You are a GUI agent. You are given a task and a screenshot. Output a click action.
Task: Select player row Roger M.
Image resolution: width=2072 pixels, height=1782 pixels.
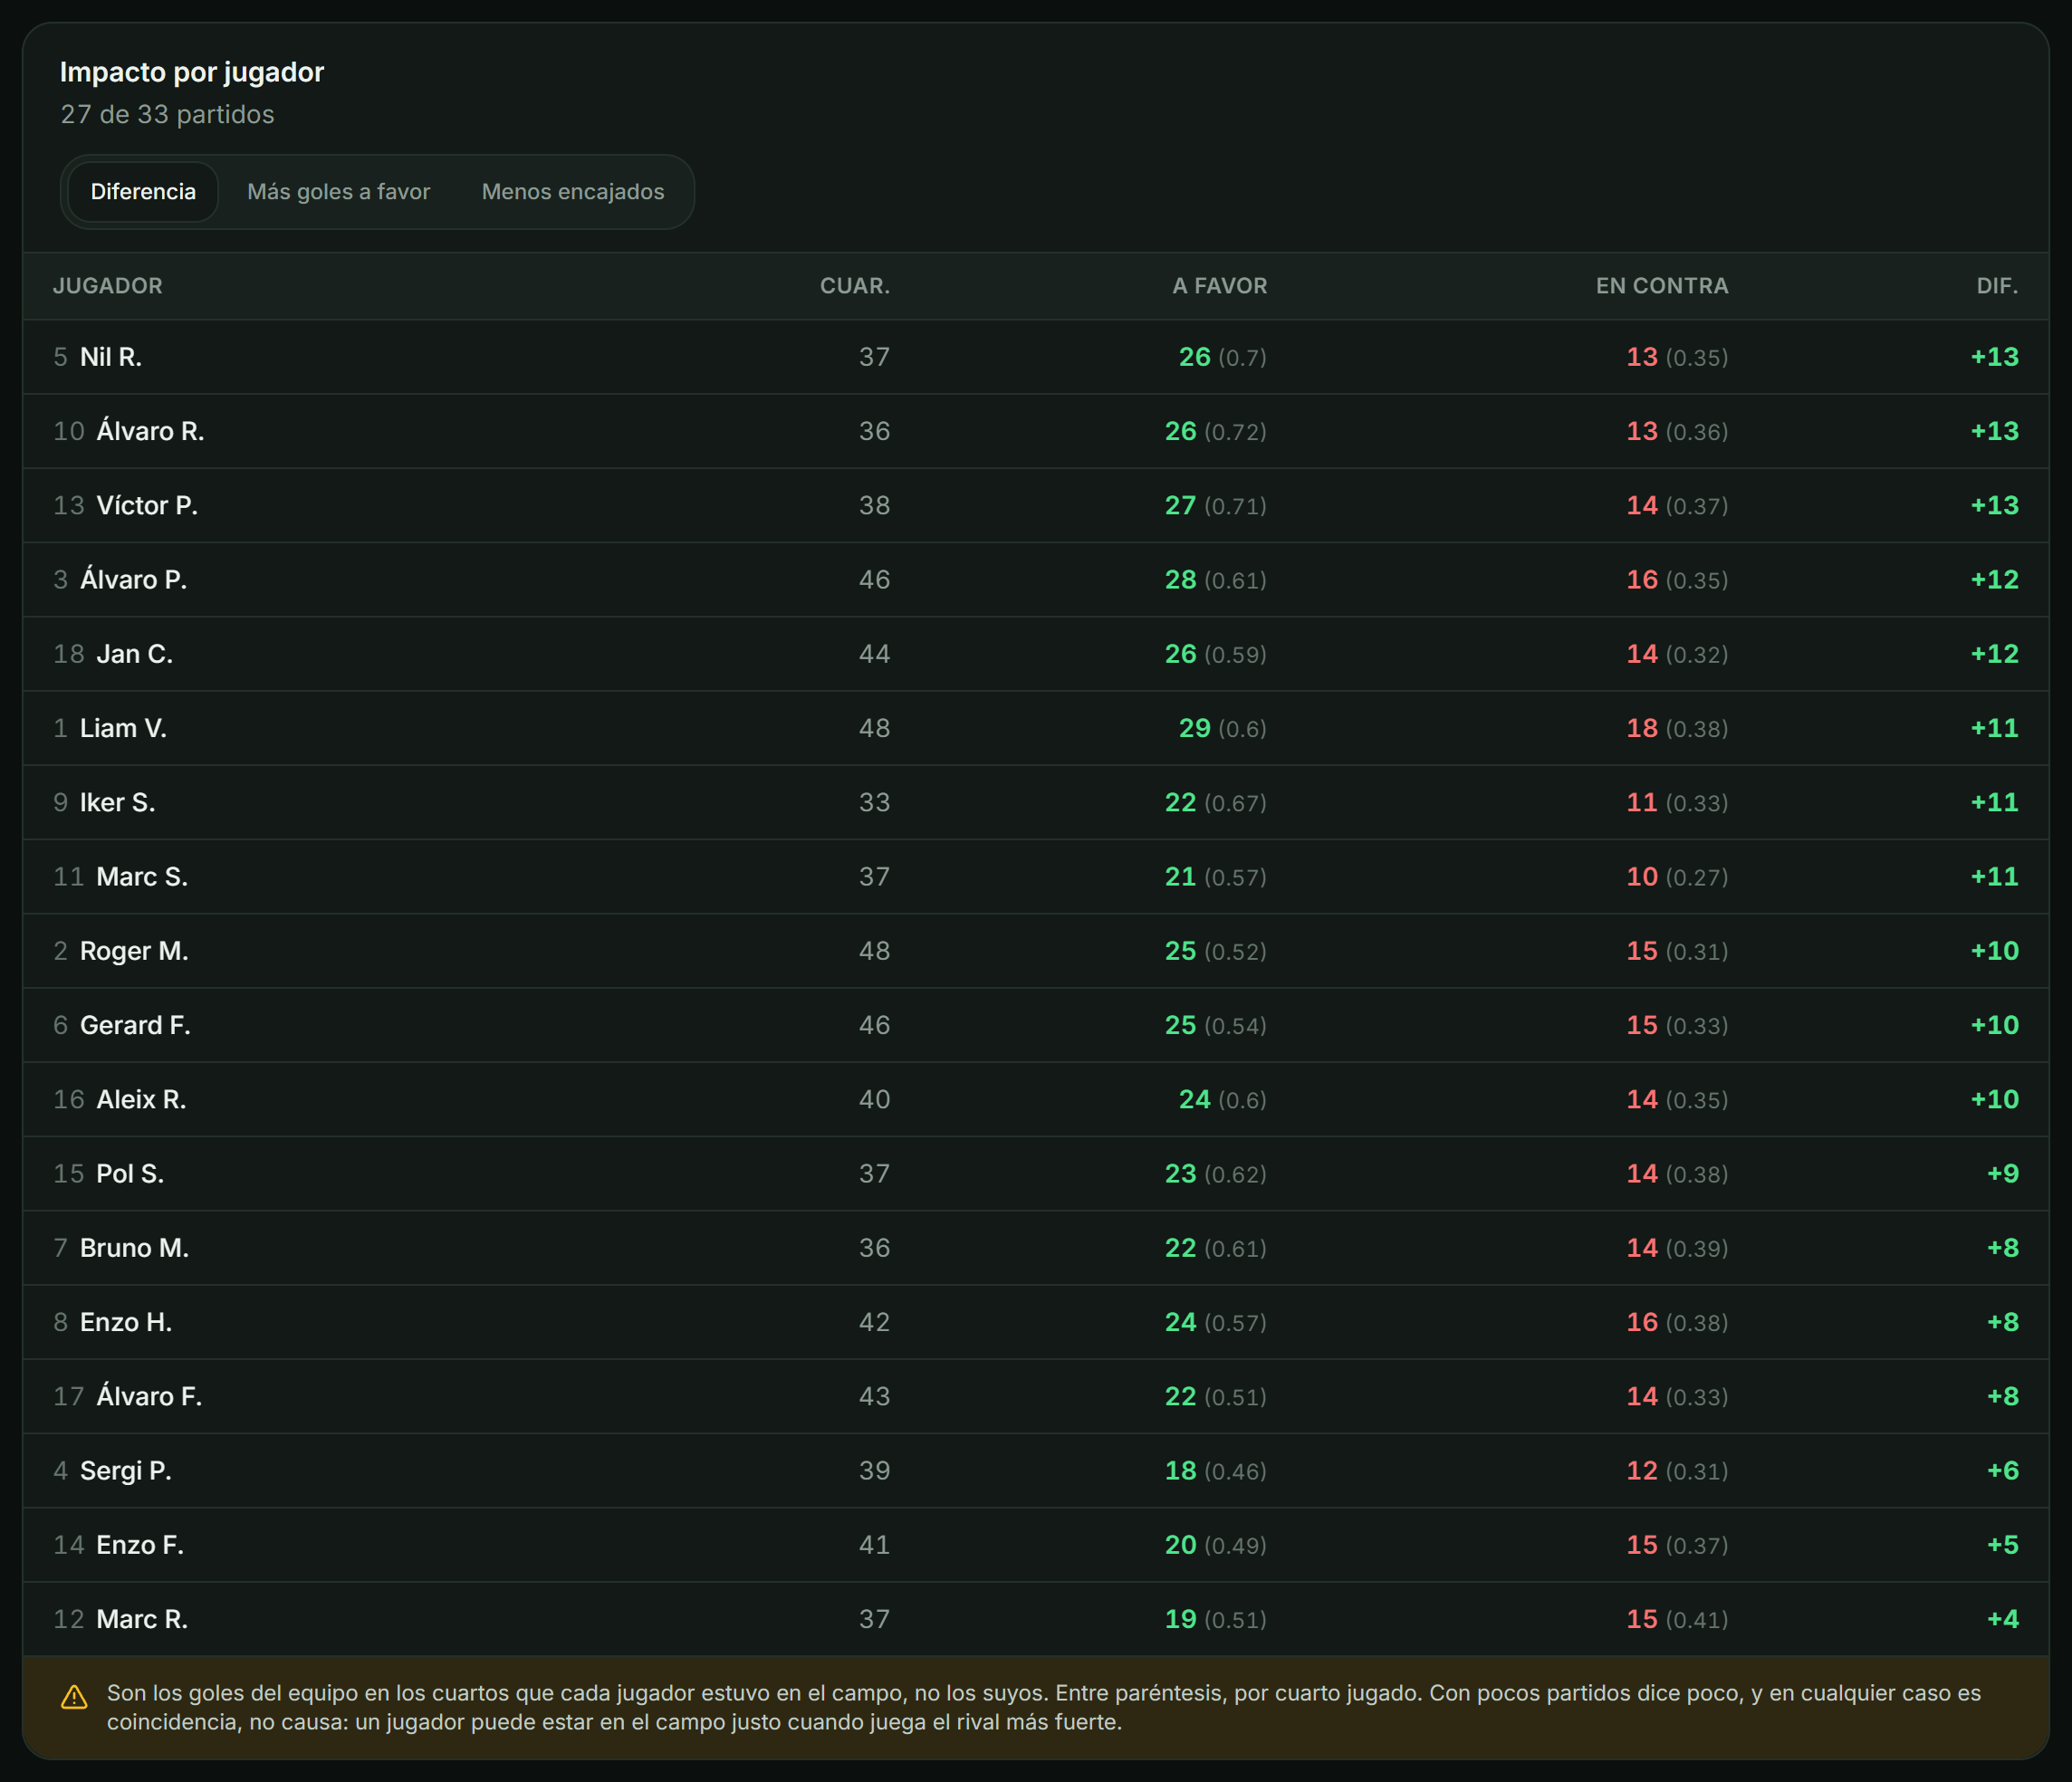click(1036, 951)
